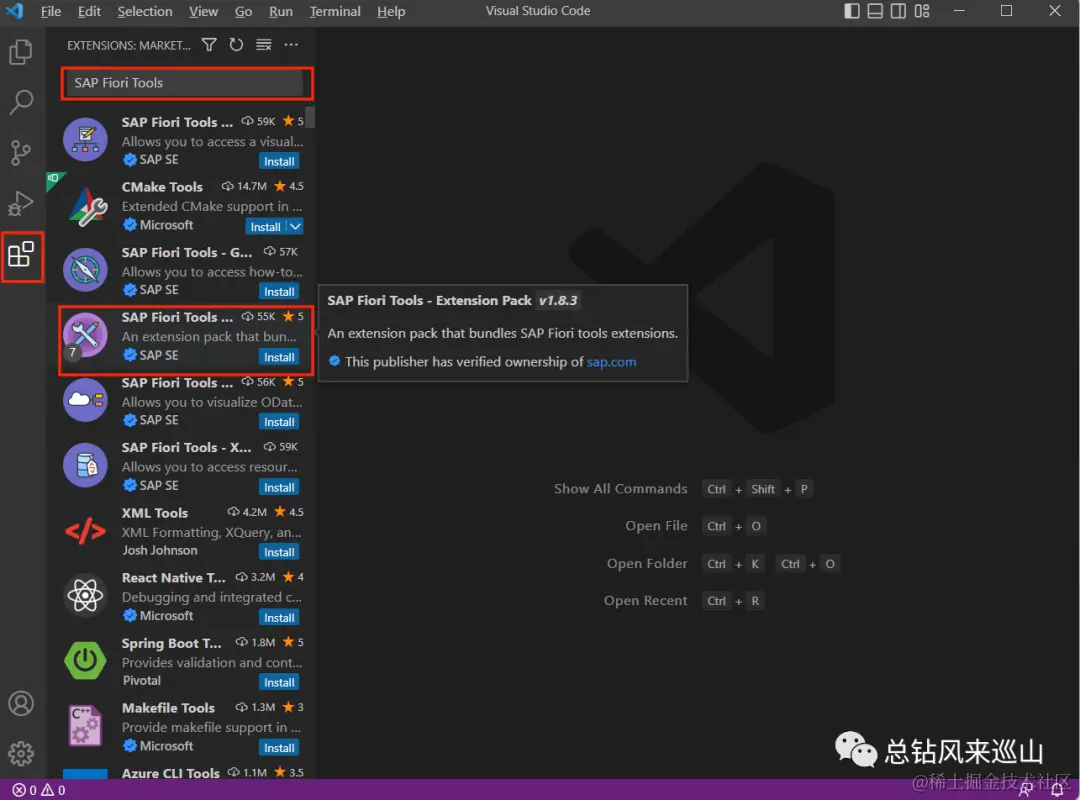1080x800 pixels.
Task: Open the Terminal menu
Action: [335, 11]
